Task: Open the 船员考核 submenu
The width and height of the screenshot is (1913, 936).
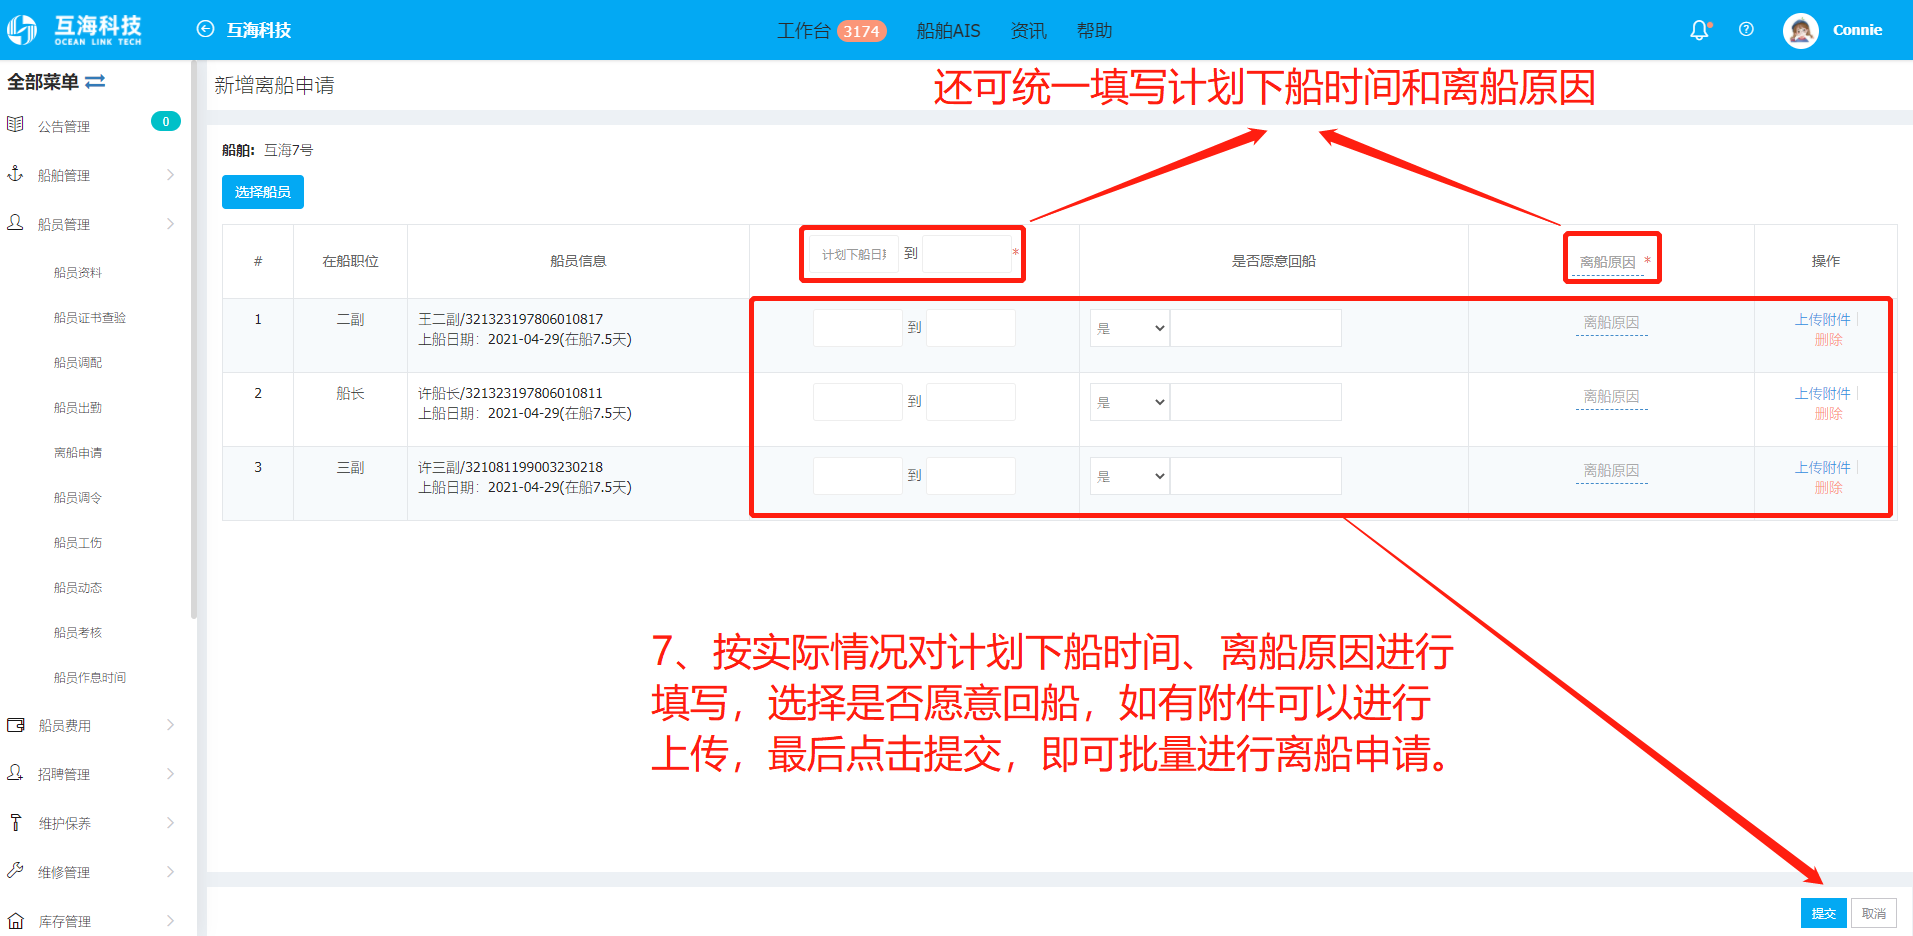Action: (78, 632)
